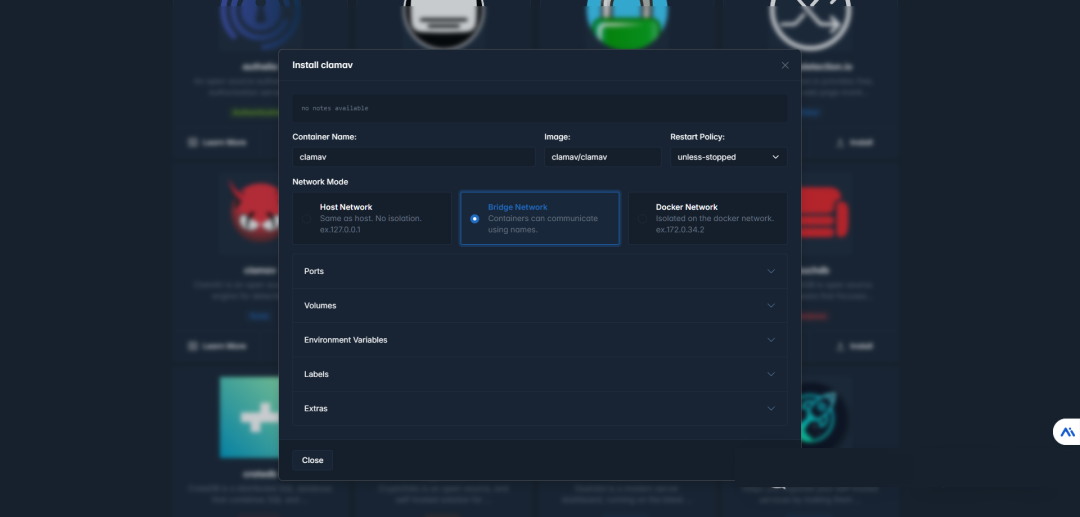Edit the Container Name field
Screen dimensions: 1080x517
(413, 157)
